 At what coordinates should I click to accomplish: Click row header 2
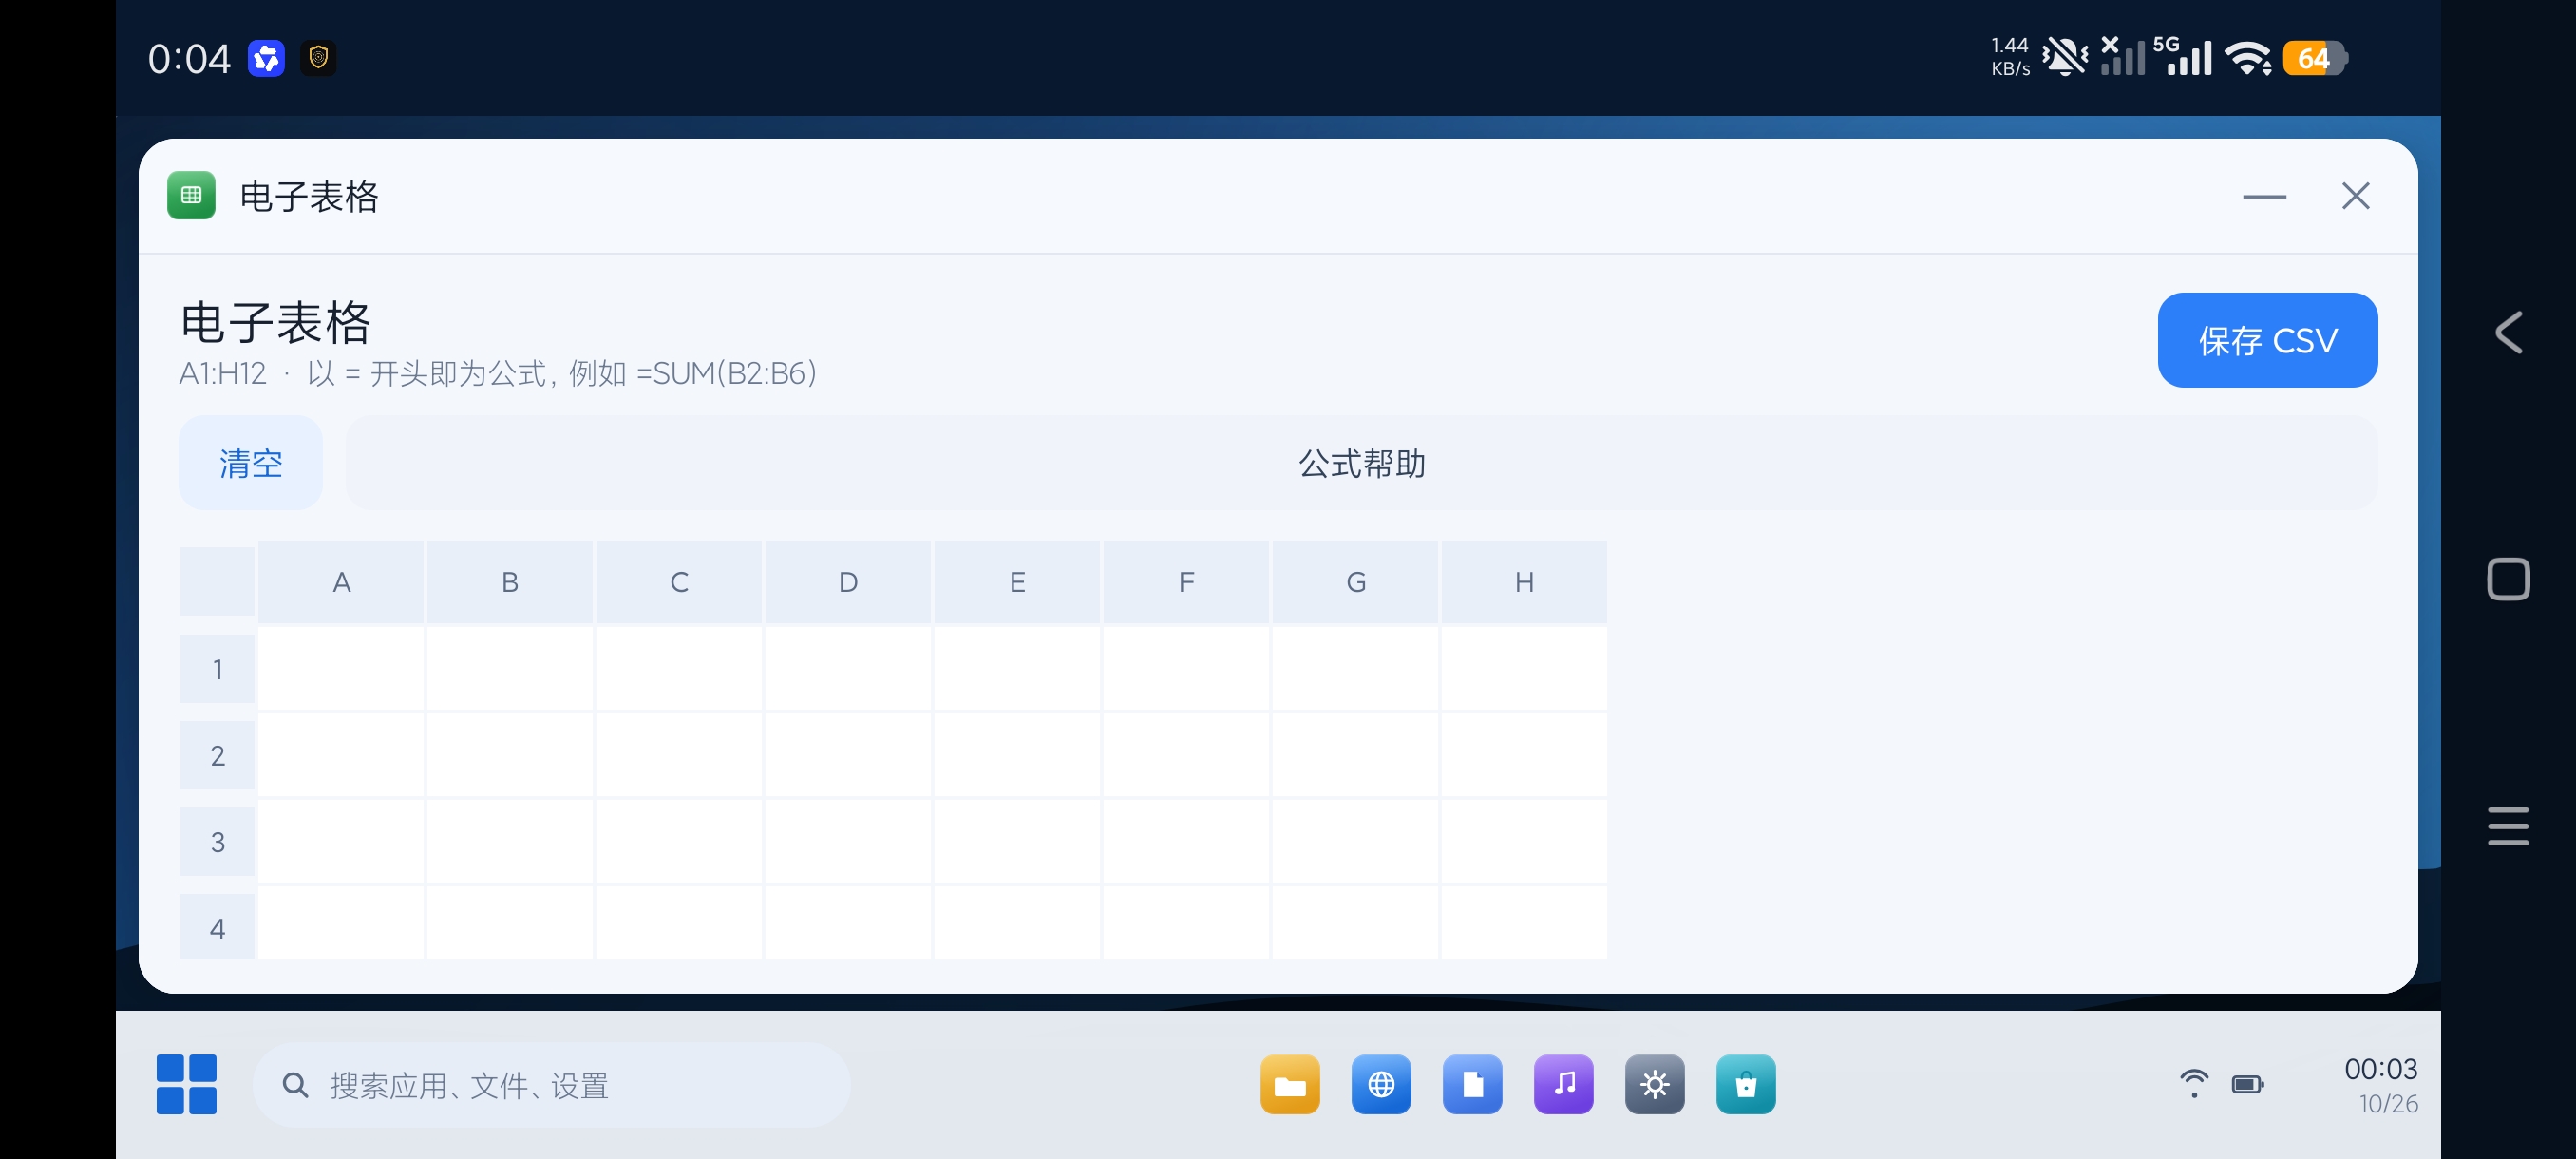coord(217,755)
